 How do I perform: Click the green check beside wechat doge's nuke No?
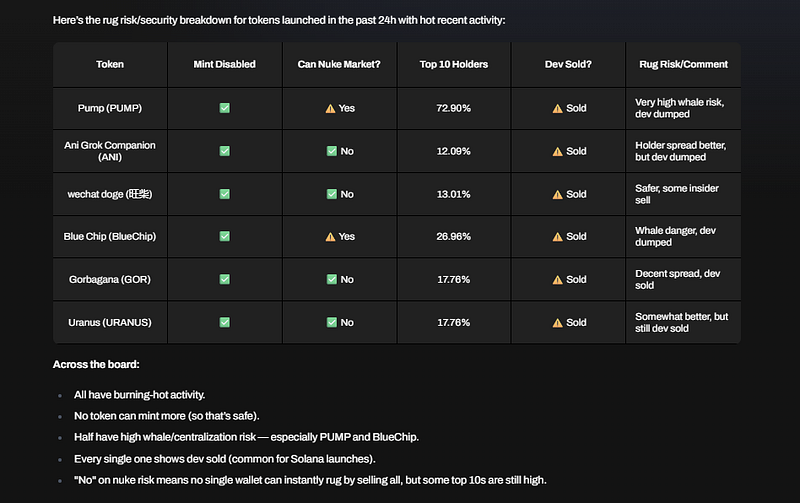tap(331, 194)
